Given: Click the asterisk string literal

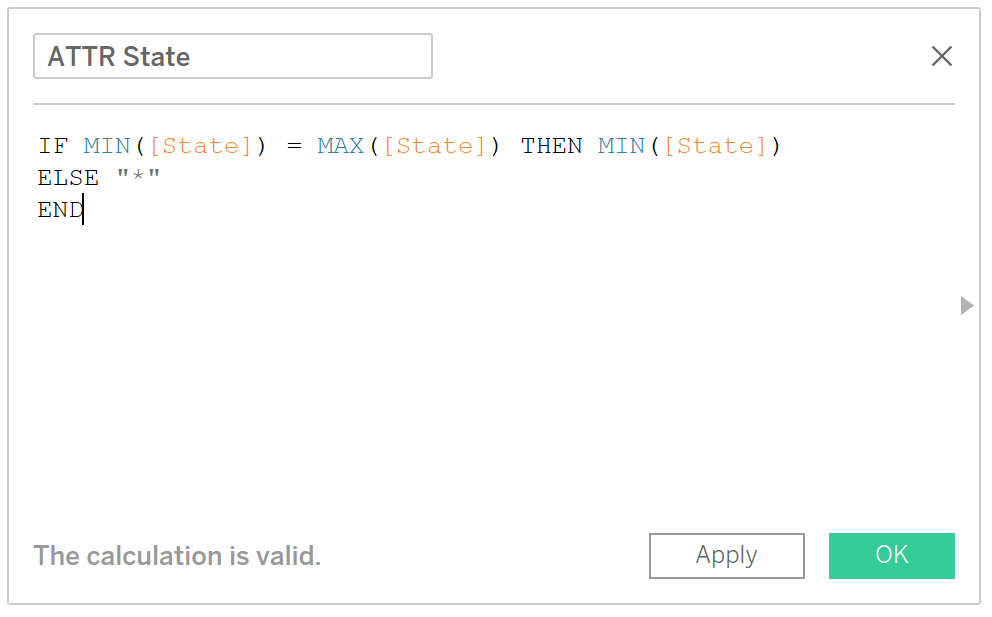Looking at the screenshot, I should [x=139, y=175].
